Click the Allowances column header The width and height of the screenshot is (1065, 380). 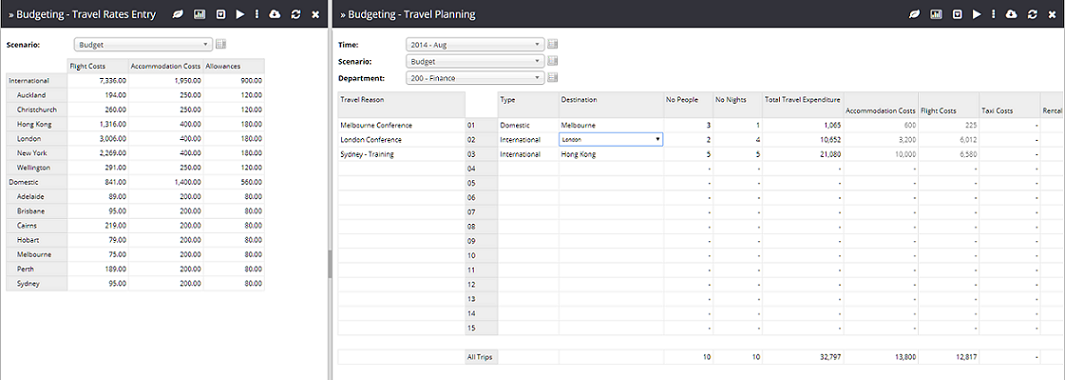[234, 66]
